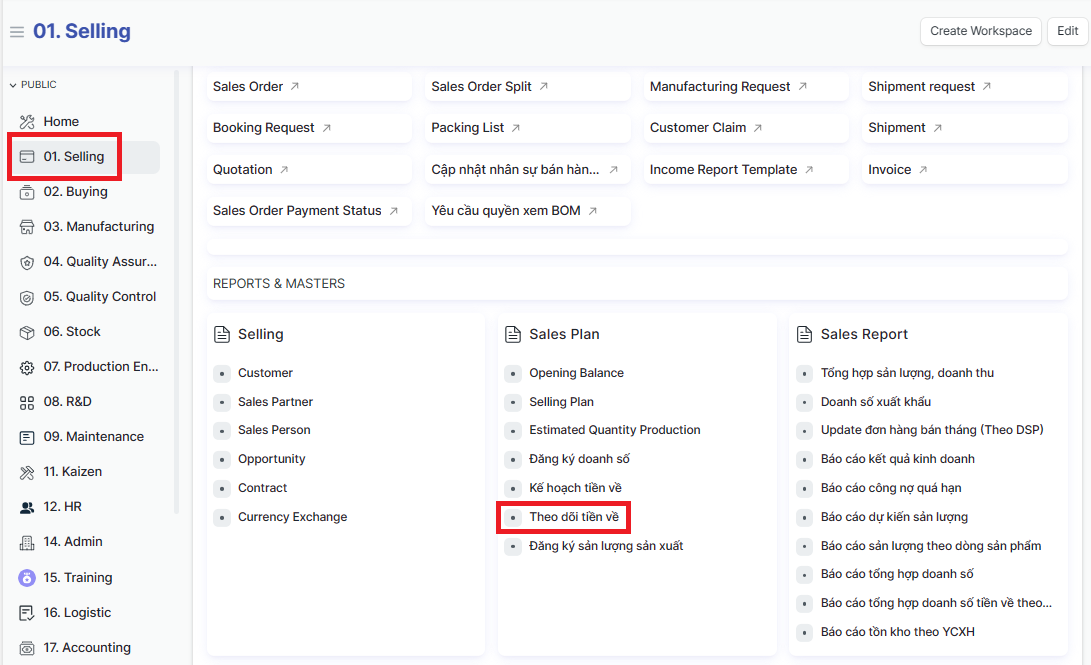Click the 04. Quality Assurance shield icon
This screenshot has height=665, width=1091.
coord(27,262)
